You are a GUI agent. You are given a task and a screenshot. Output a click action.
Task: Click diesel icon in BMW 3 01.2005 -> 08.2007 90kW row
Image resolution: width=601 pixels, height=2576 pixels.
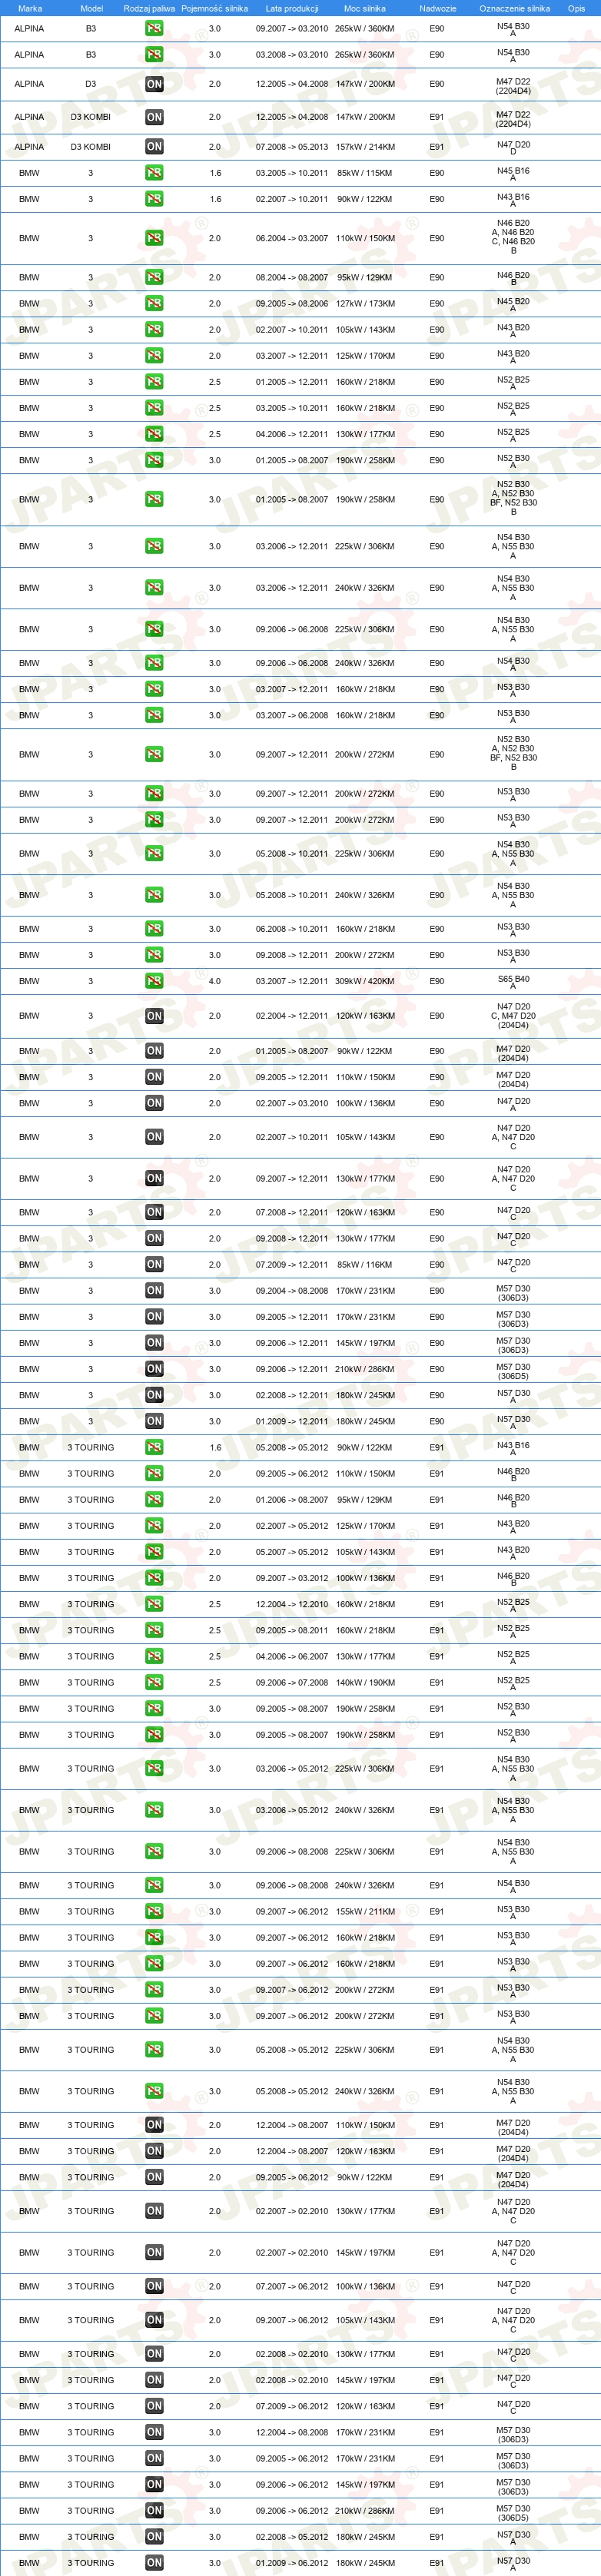coord(154,1051)
